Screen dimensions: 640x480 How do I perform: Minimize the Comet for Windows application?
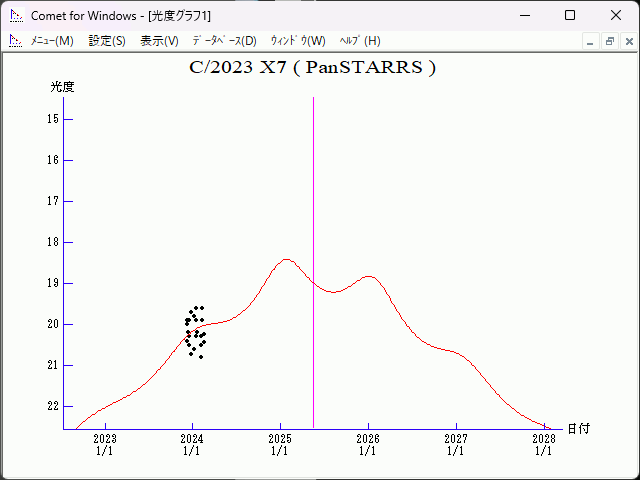click(524, 16)
